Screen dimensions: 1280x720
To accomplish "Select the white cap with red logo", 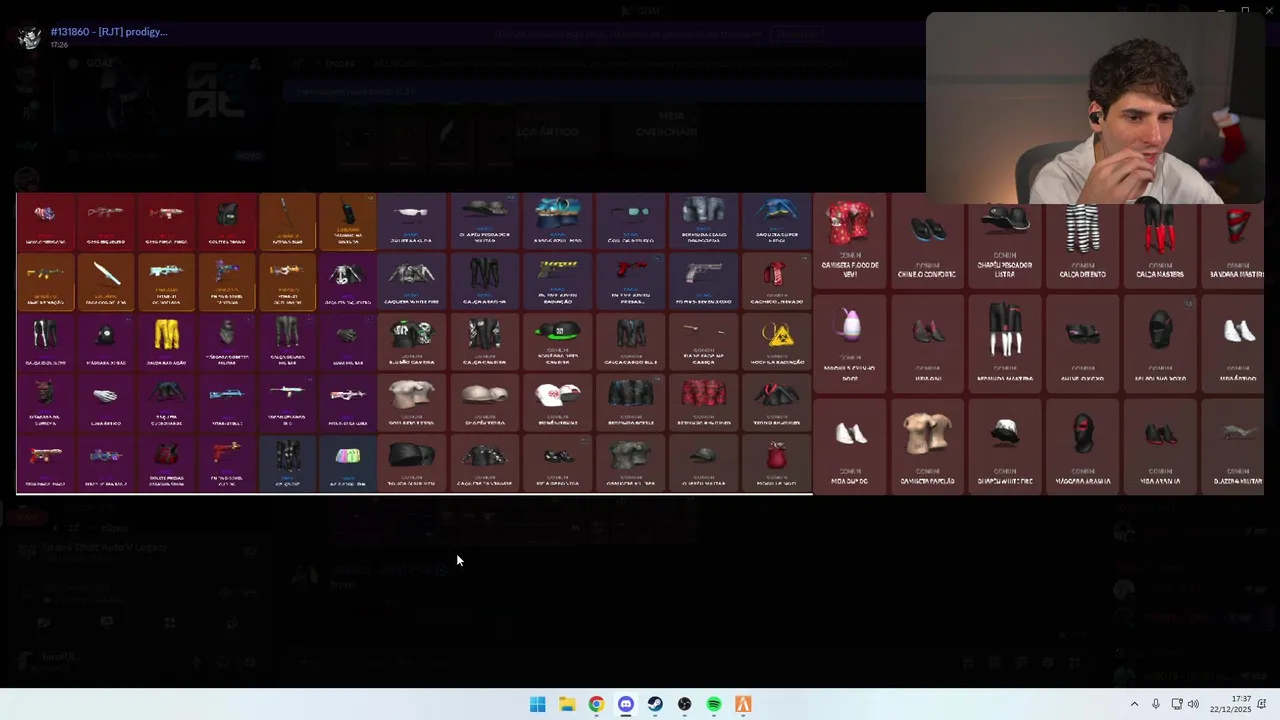I will 557,402.
